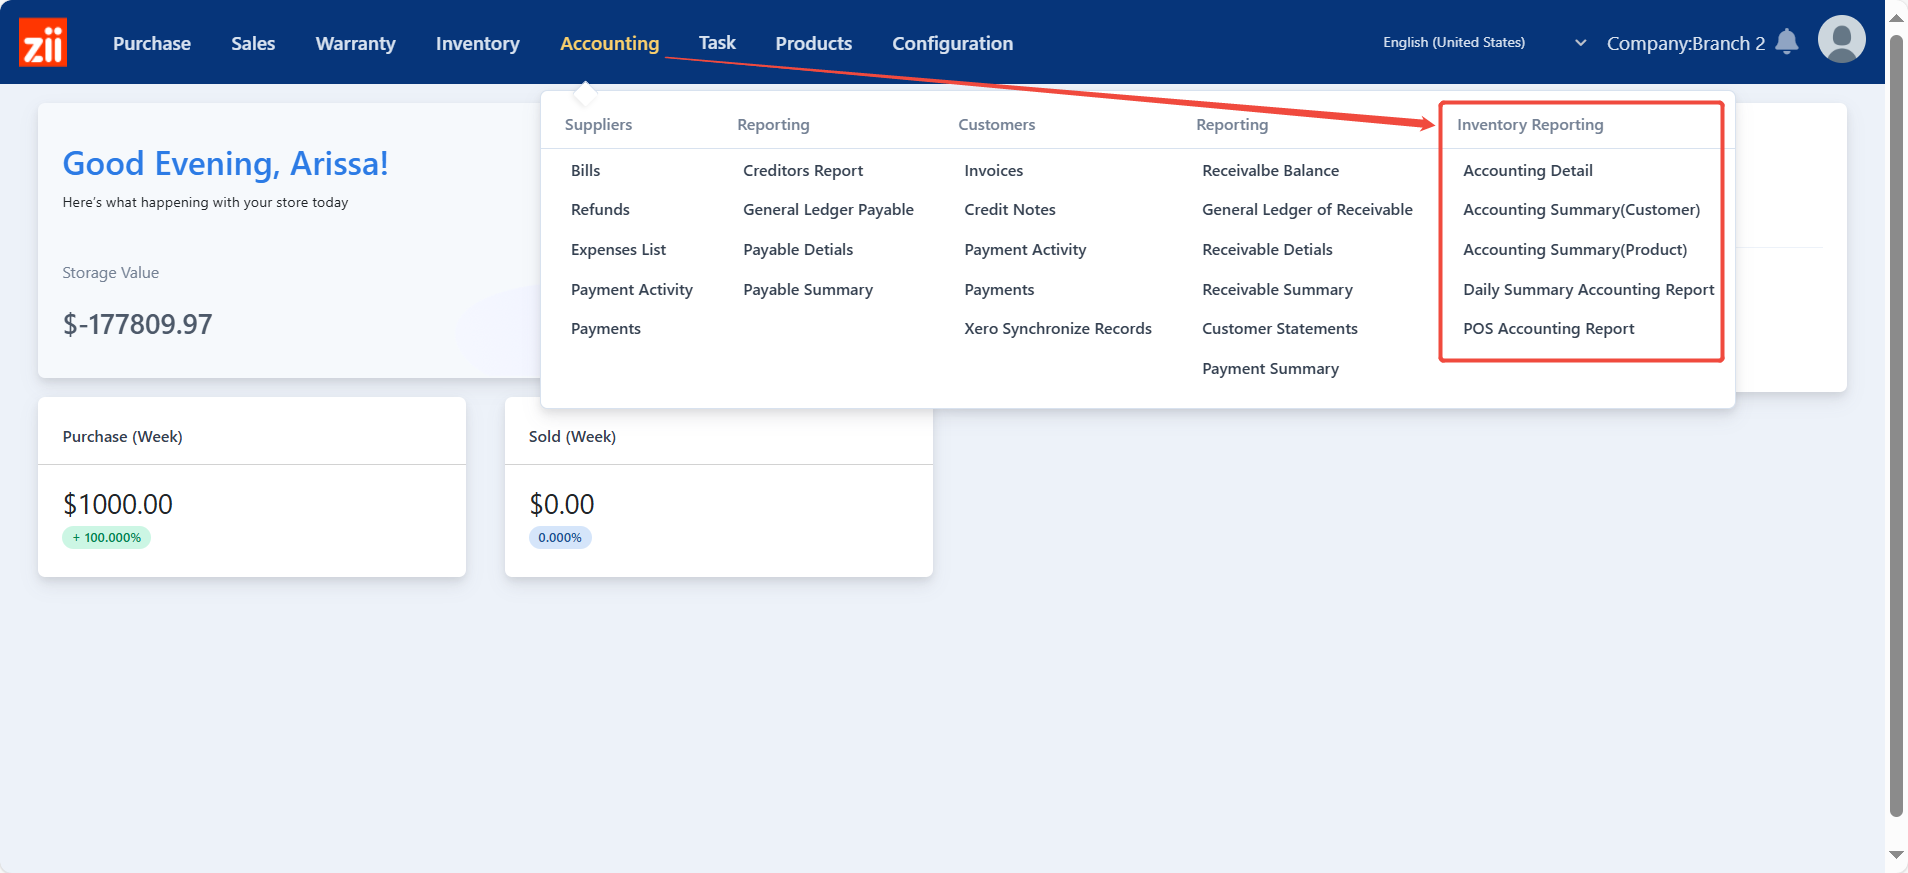Click the $1000.00 purchase amount
This screenshot has height=873, width=1908.
pyautogui.click(x=118, y=504)
